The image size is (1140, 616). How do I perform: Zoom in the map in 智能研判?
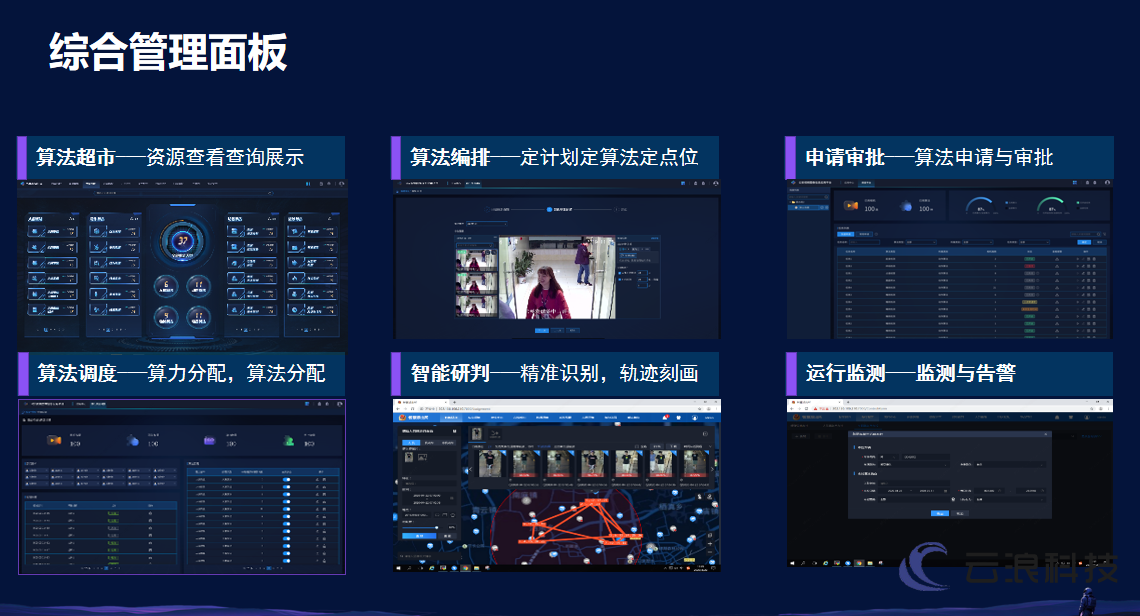710,544
